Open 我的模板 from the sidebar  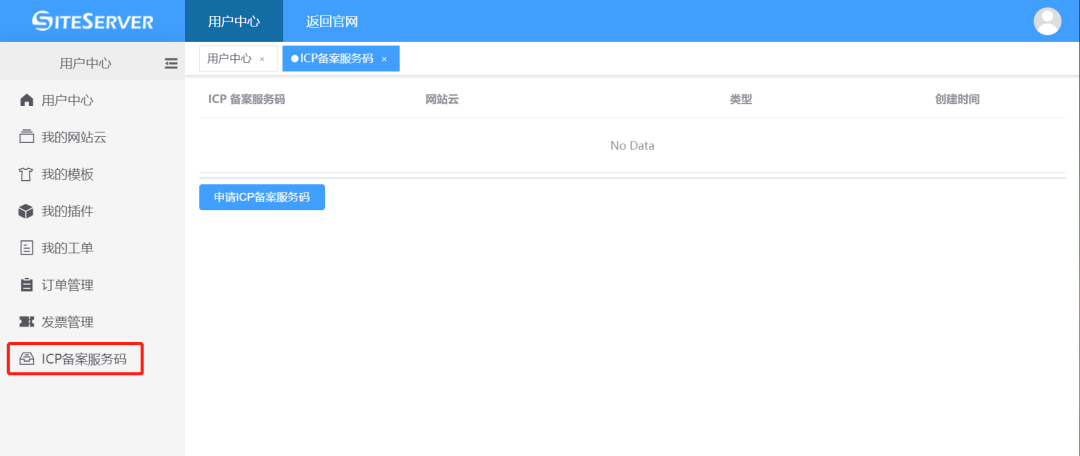click(x=67, y=174)
